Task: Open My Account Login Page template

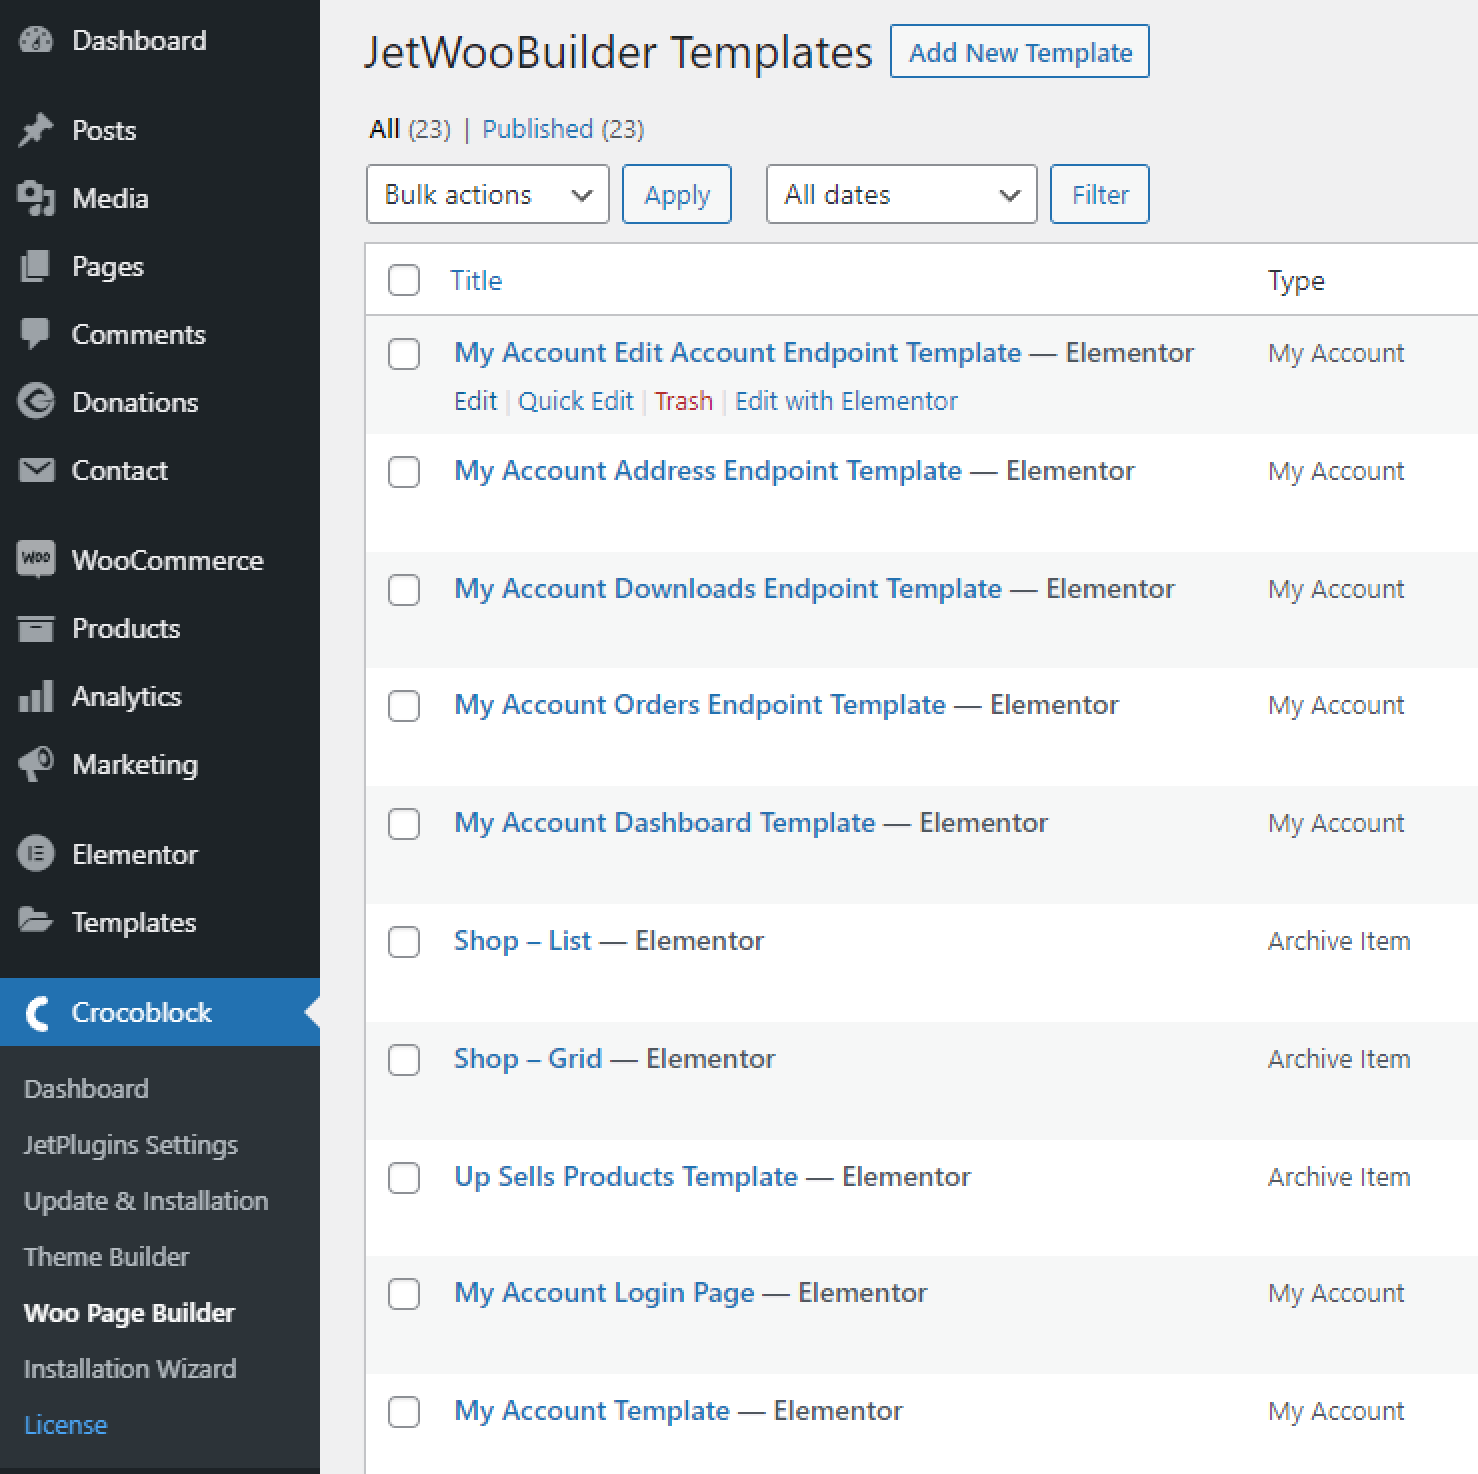Action: (x=604, y=1292)
